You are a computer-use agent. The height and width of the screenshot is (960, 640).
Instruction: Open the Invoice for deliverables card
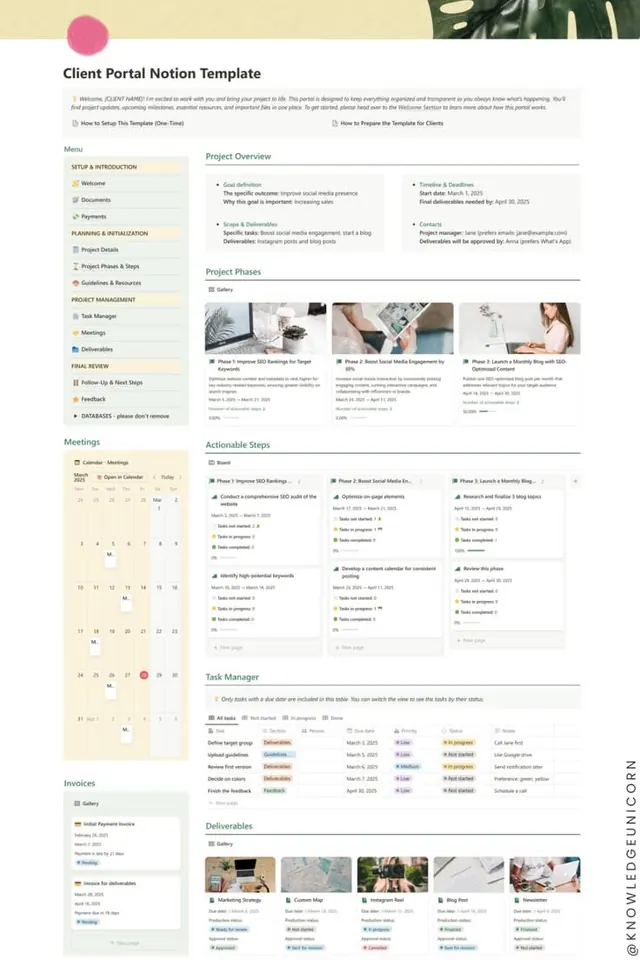[126, 902]
